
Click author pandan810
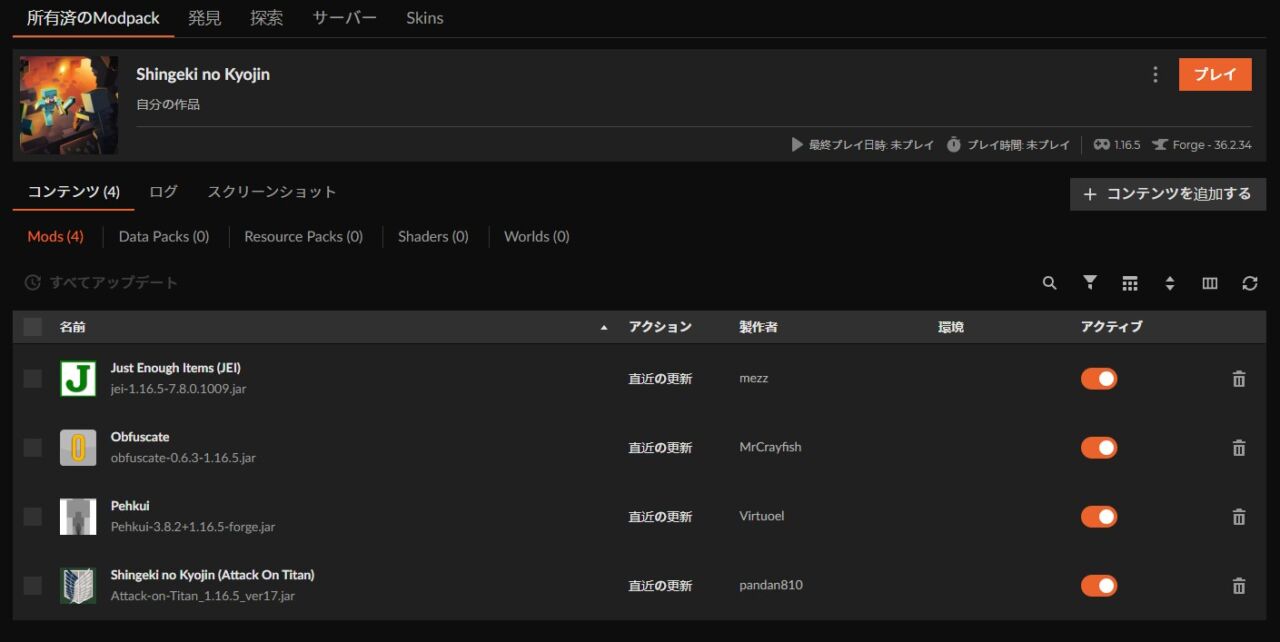tap(771, 586)
